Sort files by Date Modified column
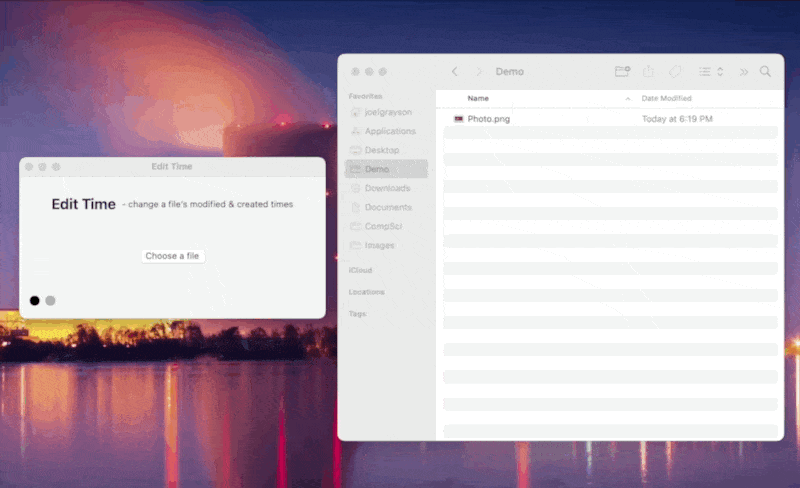 [x=666, y=98]
